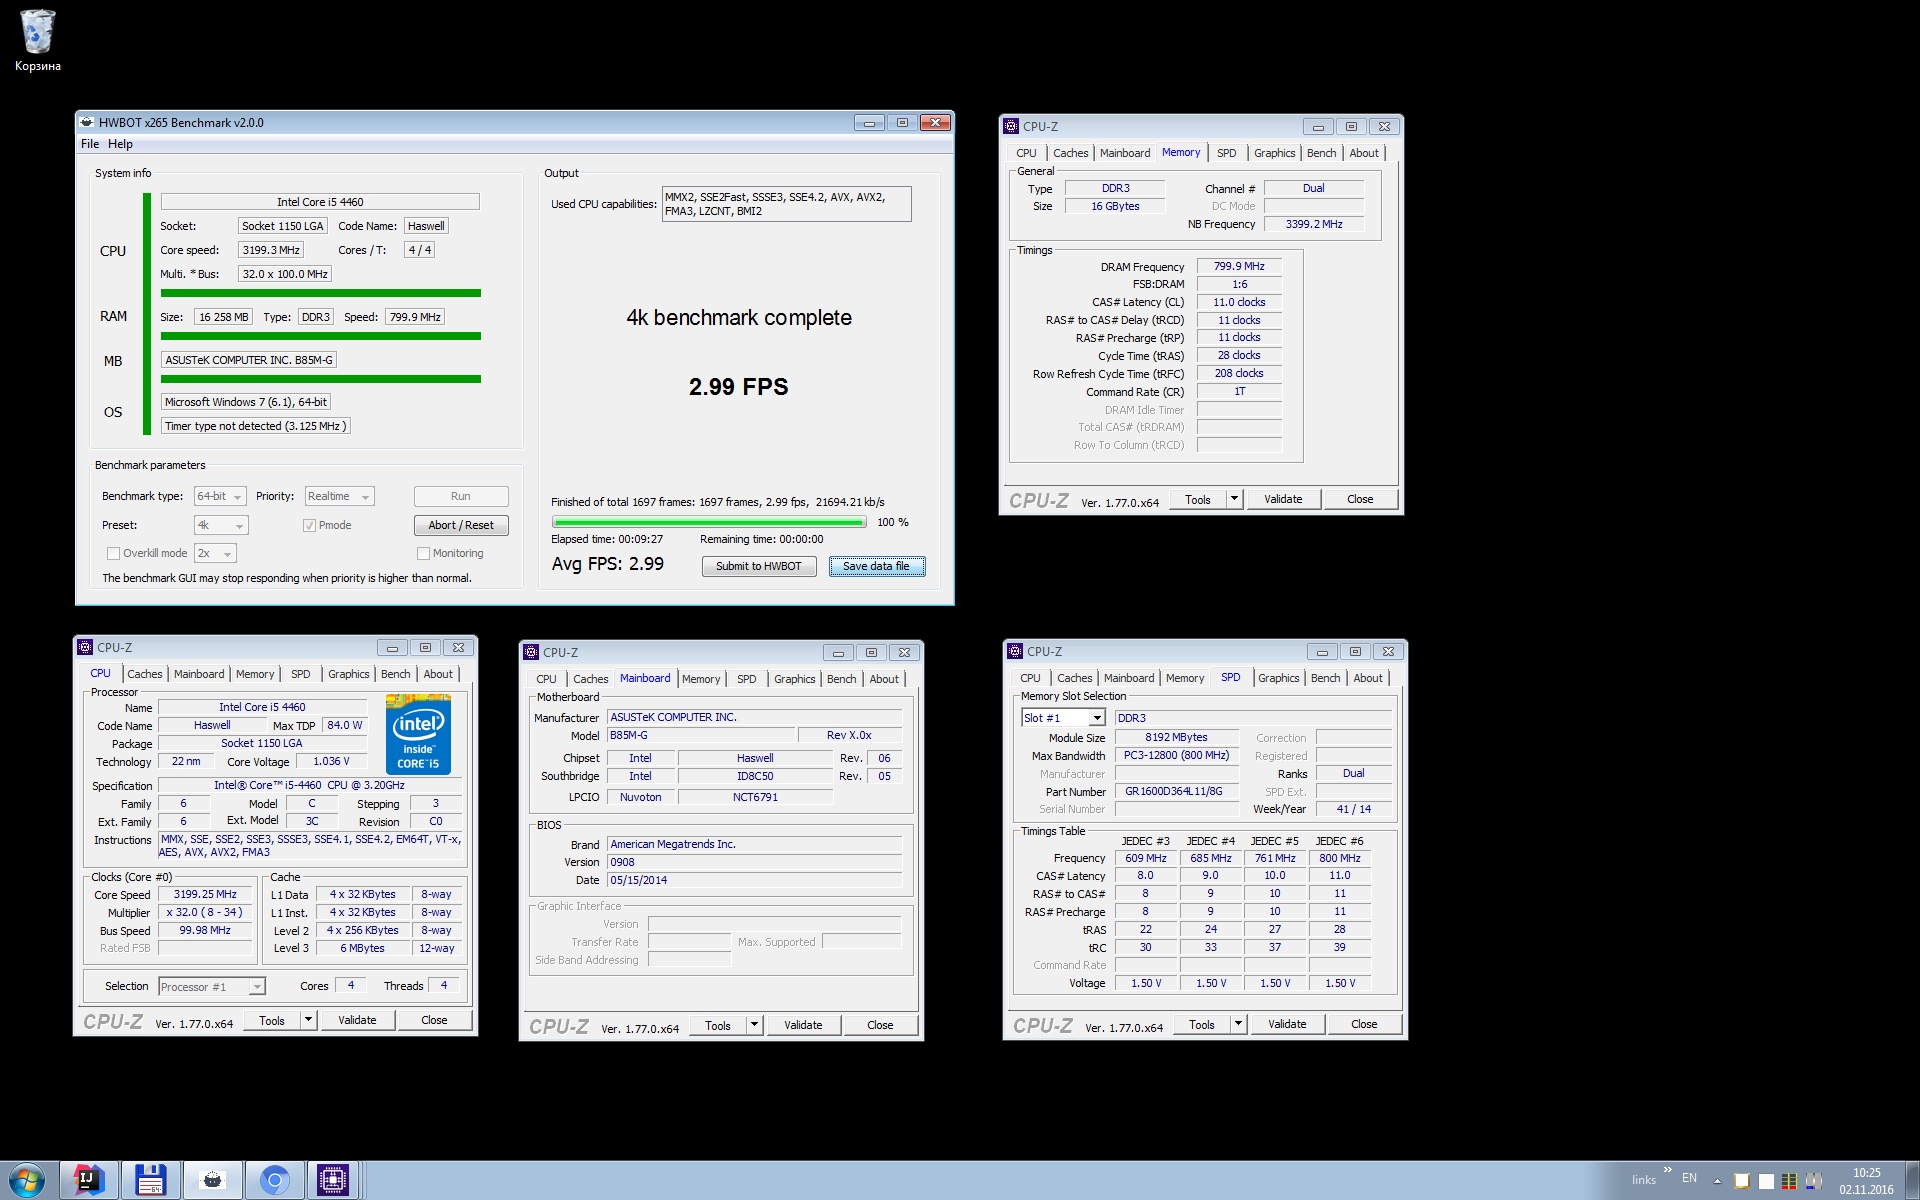Open IntelliJ IDEA from the taskbar
Image resolution: width=1920 pixels, height=1200 pixels.
coord(90,1181)
